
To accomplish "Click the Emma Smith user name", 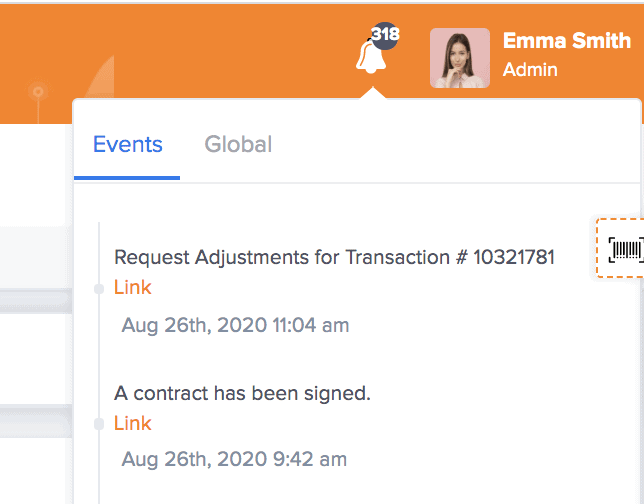I will tap(567, 41).
